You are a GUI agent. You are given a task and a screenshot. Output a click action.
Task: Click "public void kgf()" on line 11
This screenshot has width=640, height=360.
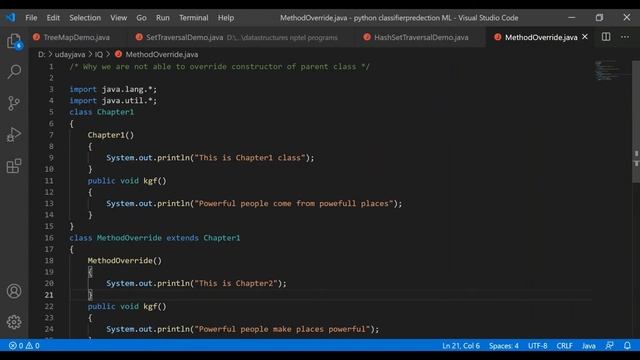127,180
